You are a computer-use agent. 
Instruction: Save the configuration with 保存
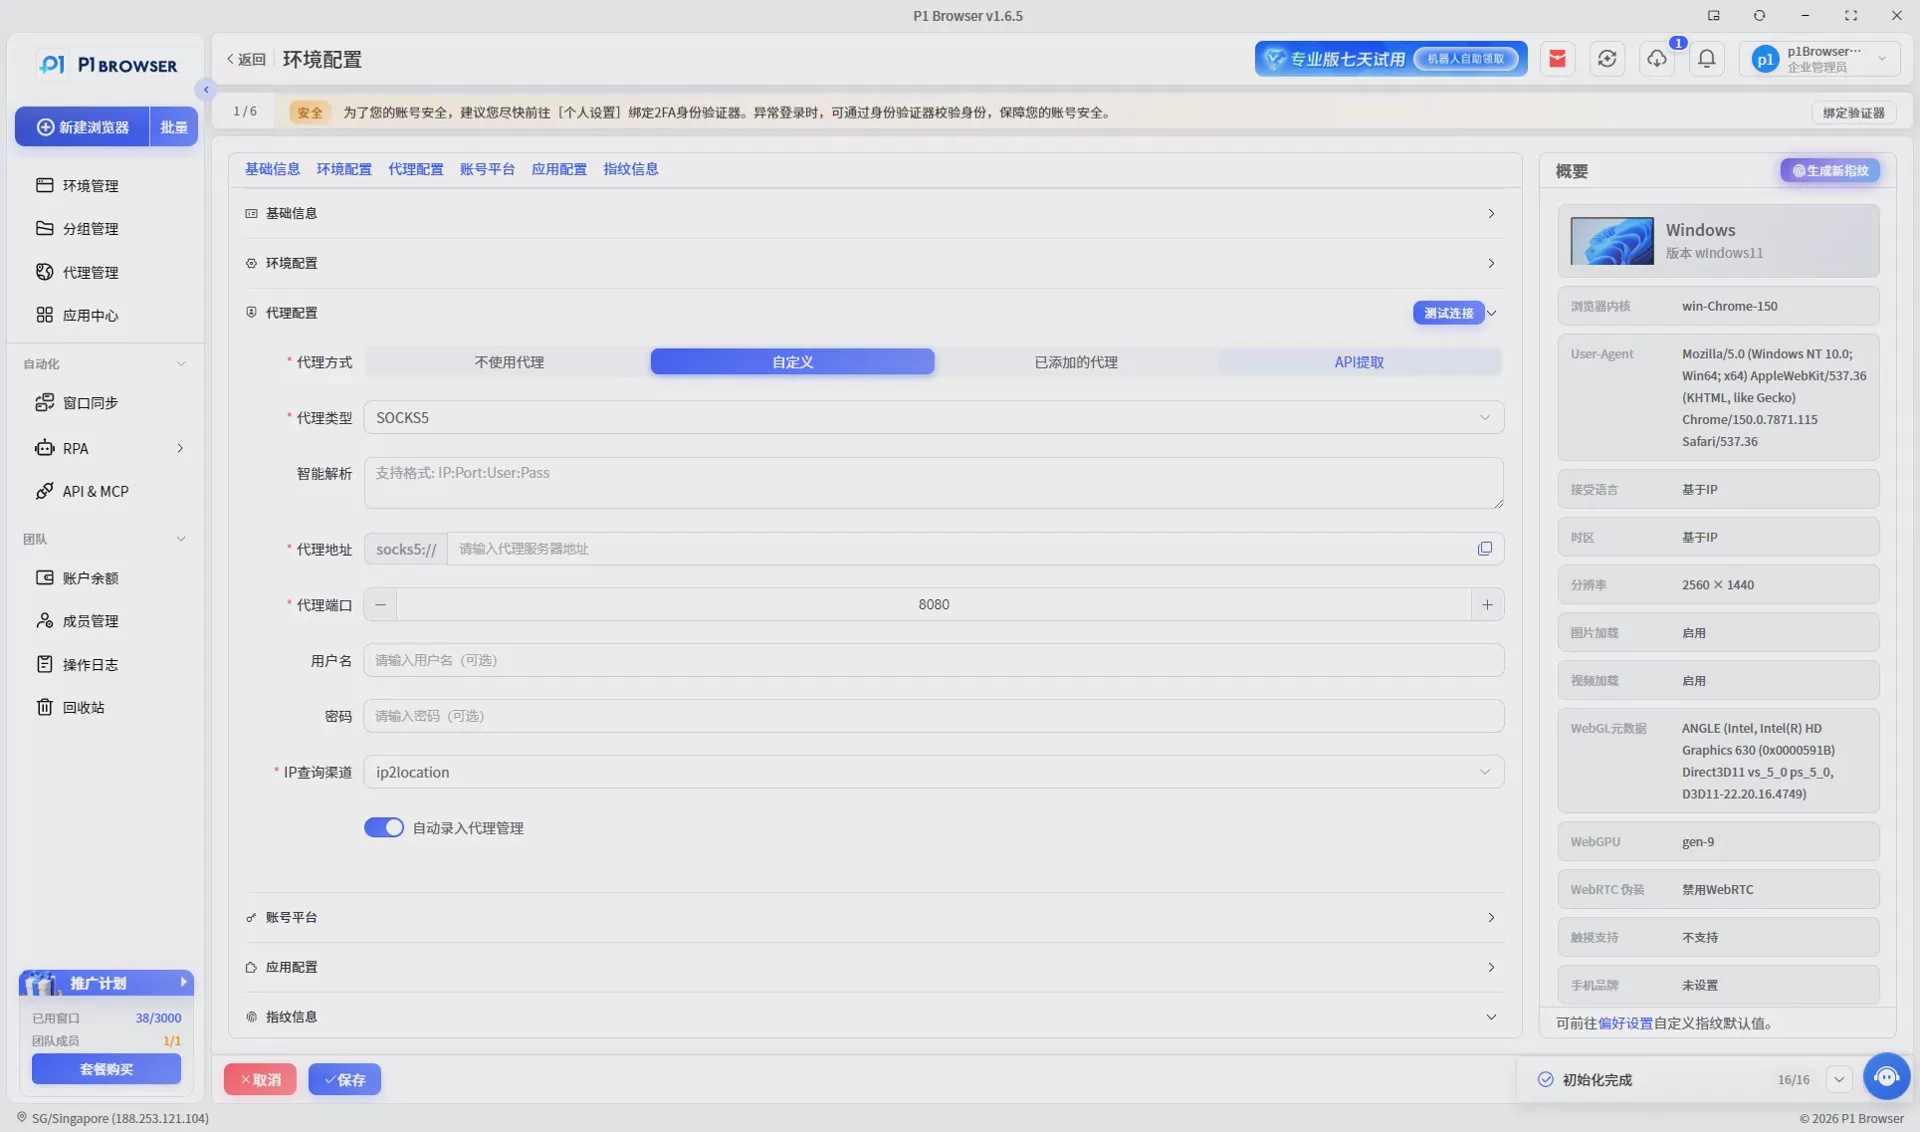tap(345, 1079)
